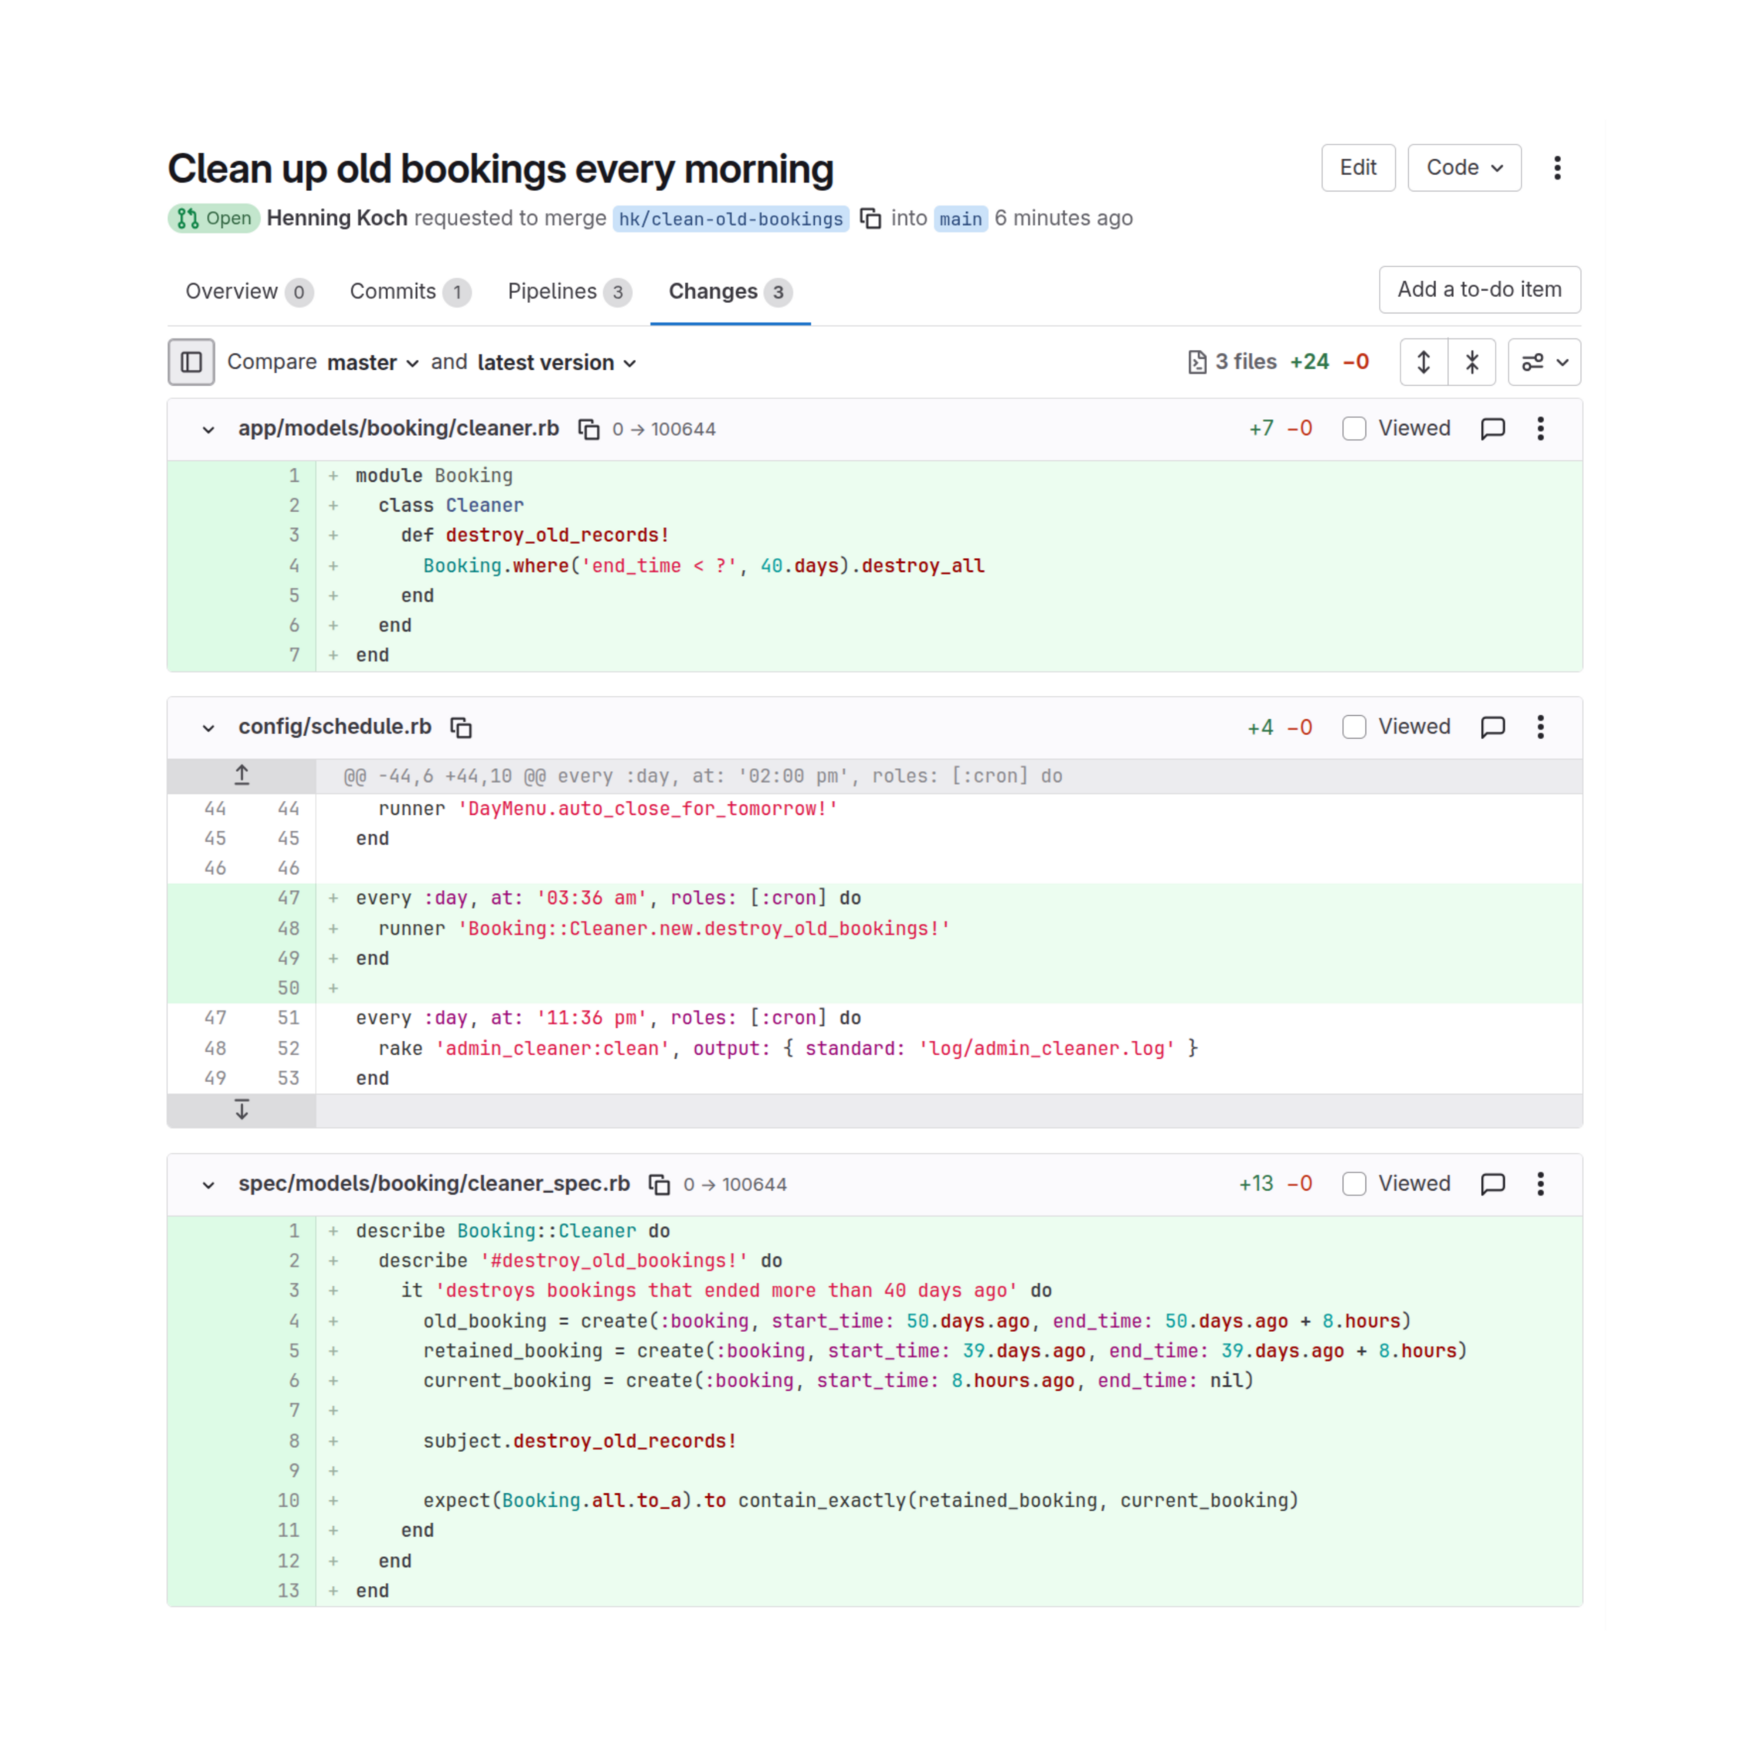Viewport: 1750px width, 1750px height.
Task: Mark app/models/booking/cleaner.rb as Viewed
Action: [x=1354, y=429]
